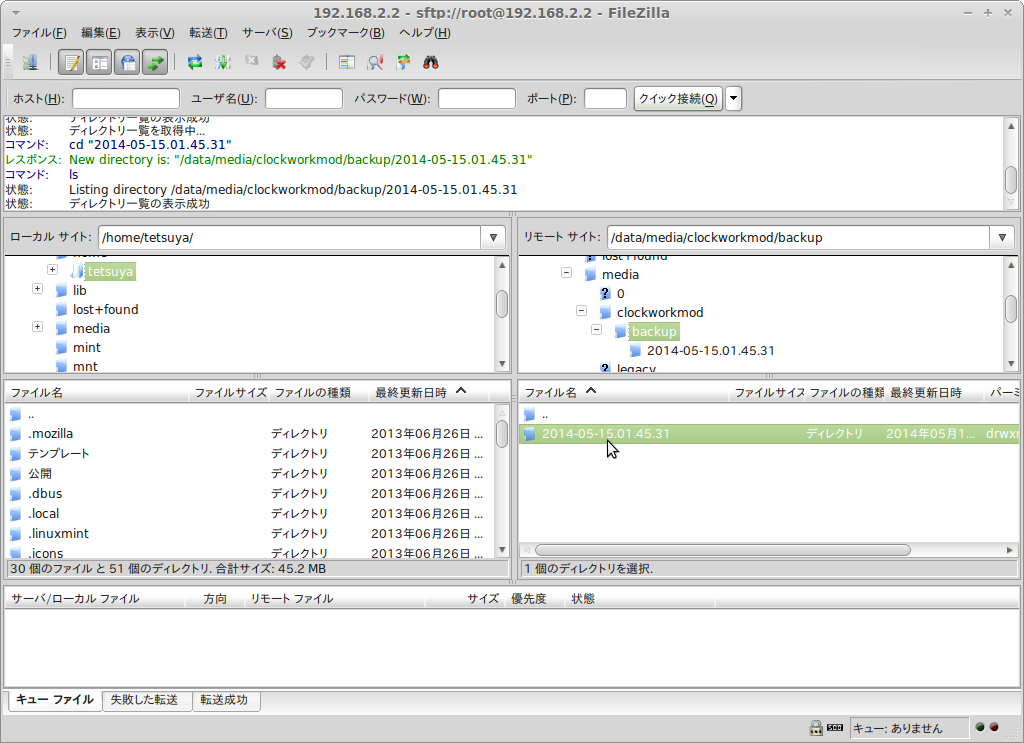Screen dimensions: 1024x743
Task: Disconnect from the server using toolbar icon
Action: pos(280,63)
